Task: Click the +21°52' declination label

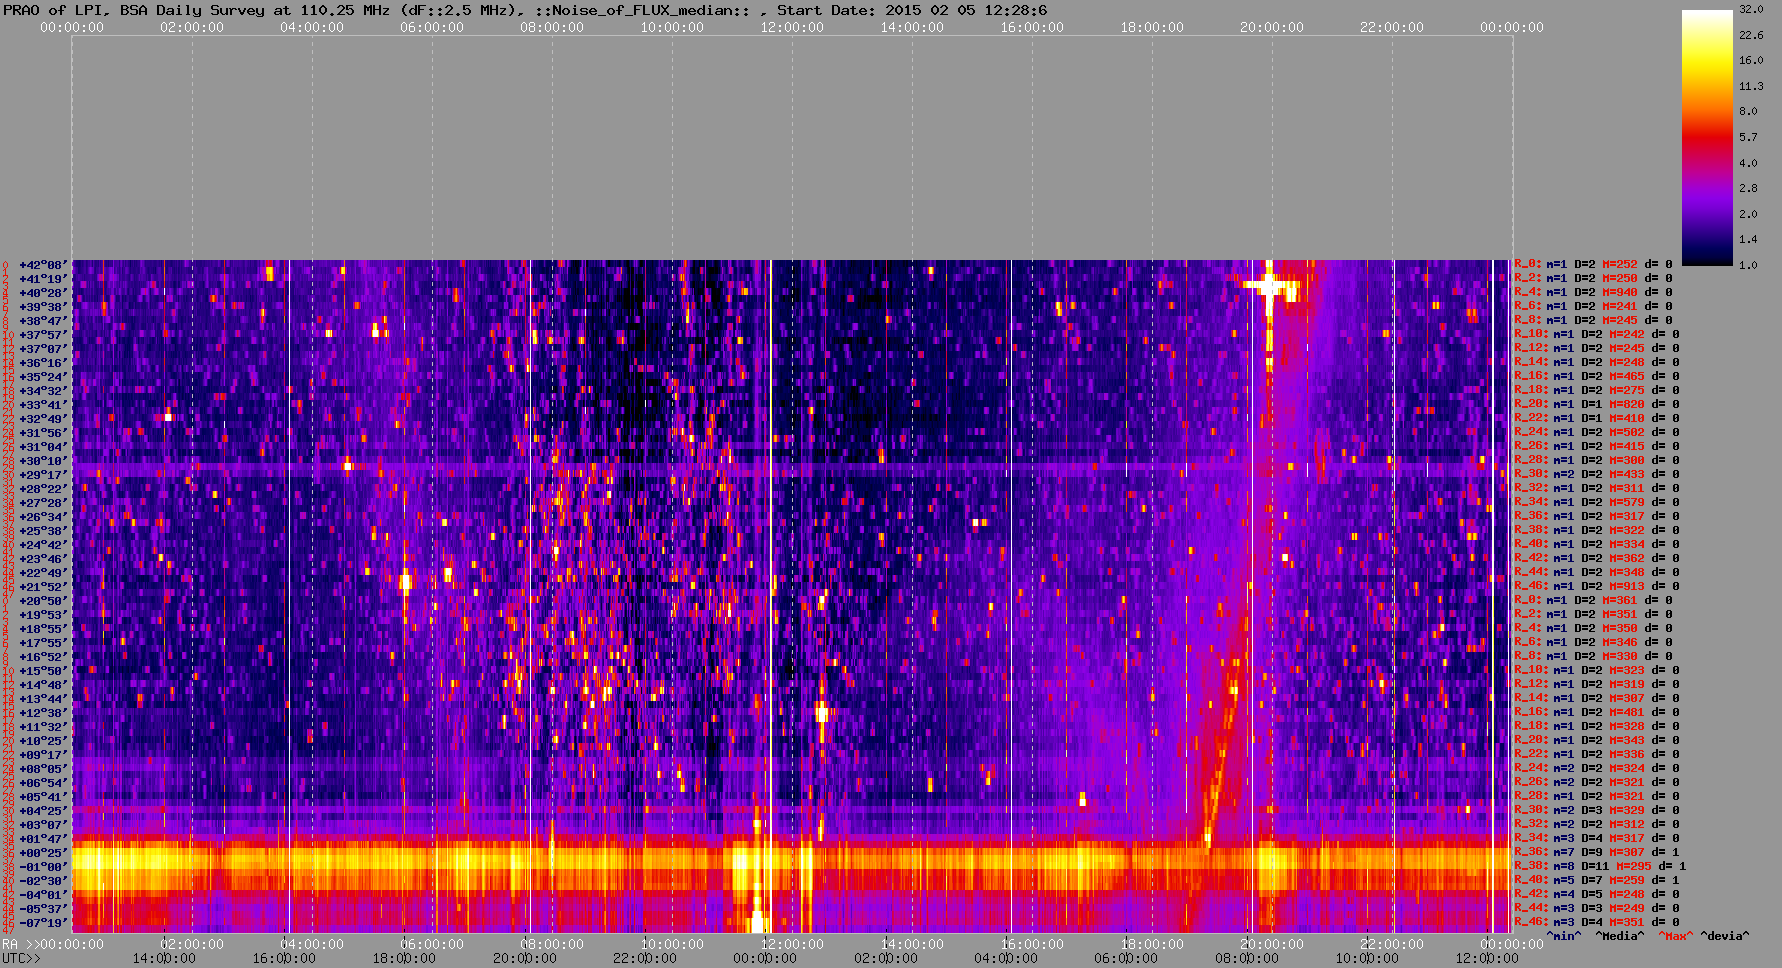Action: click(x=43, y=587)
